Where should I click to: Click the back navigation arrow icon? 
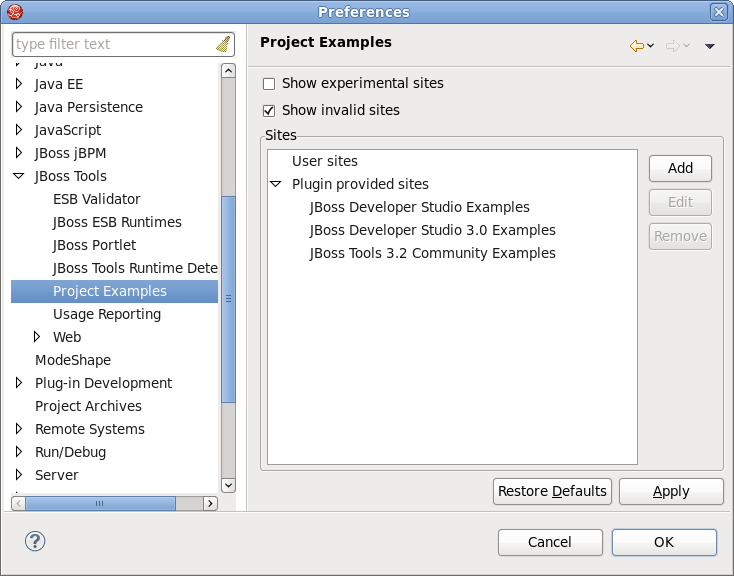pos(636,46)
